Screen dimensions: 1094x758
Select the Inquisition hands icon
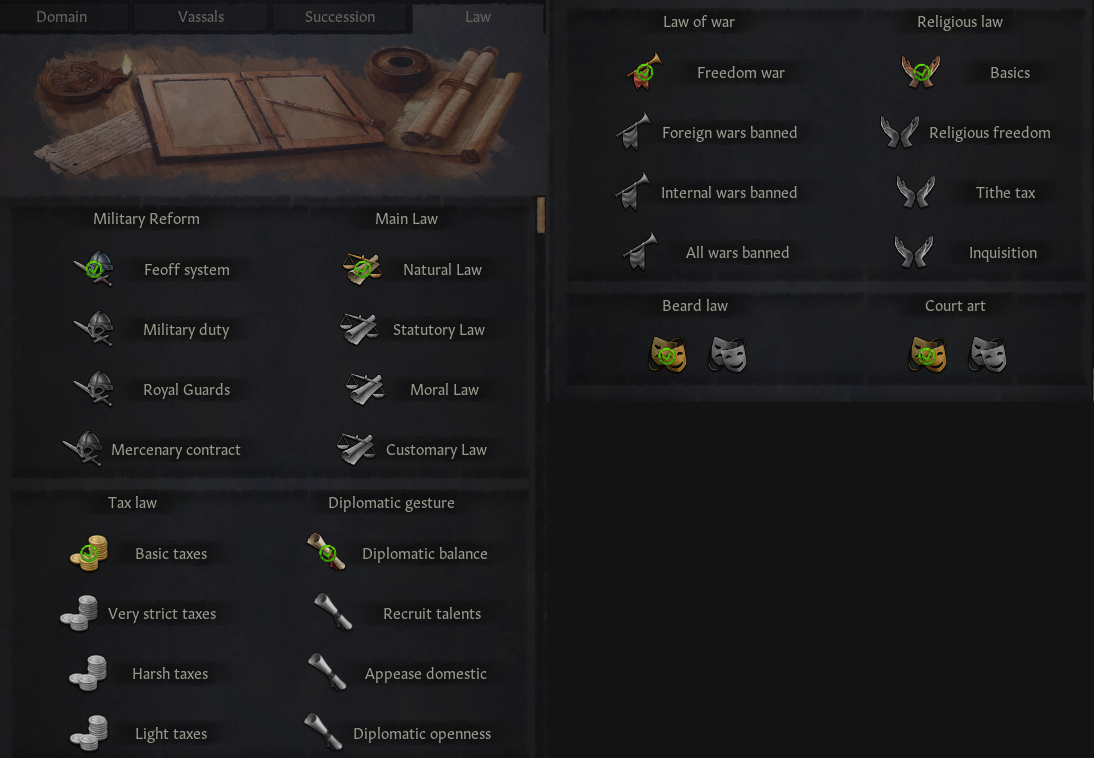(914, 252)
